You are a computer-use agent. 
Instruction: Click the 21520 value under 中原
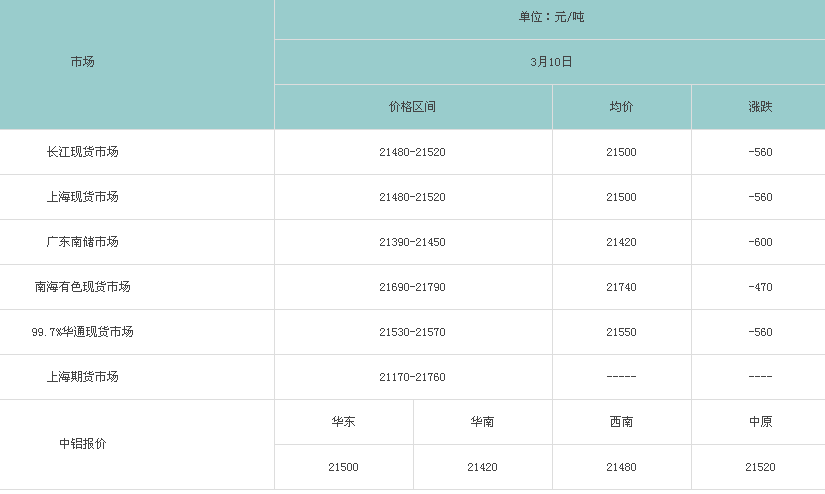click(x=760, y=467)
